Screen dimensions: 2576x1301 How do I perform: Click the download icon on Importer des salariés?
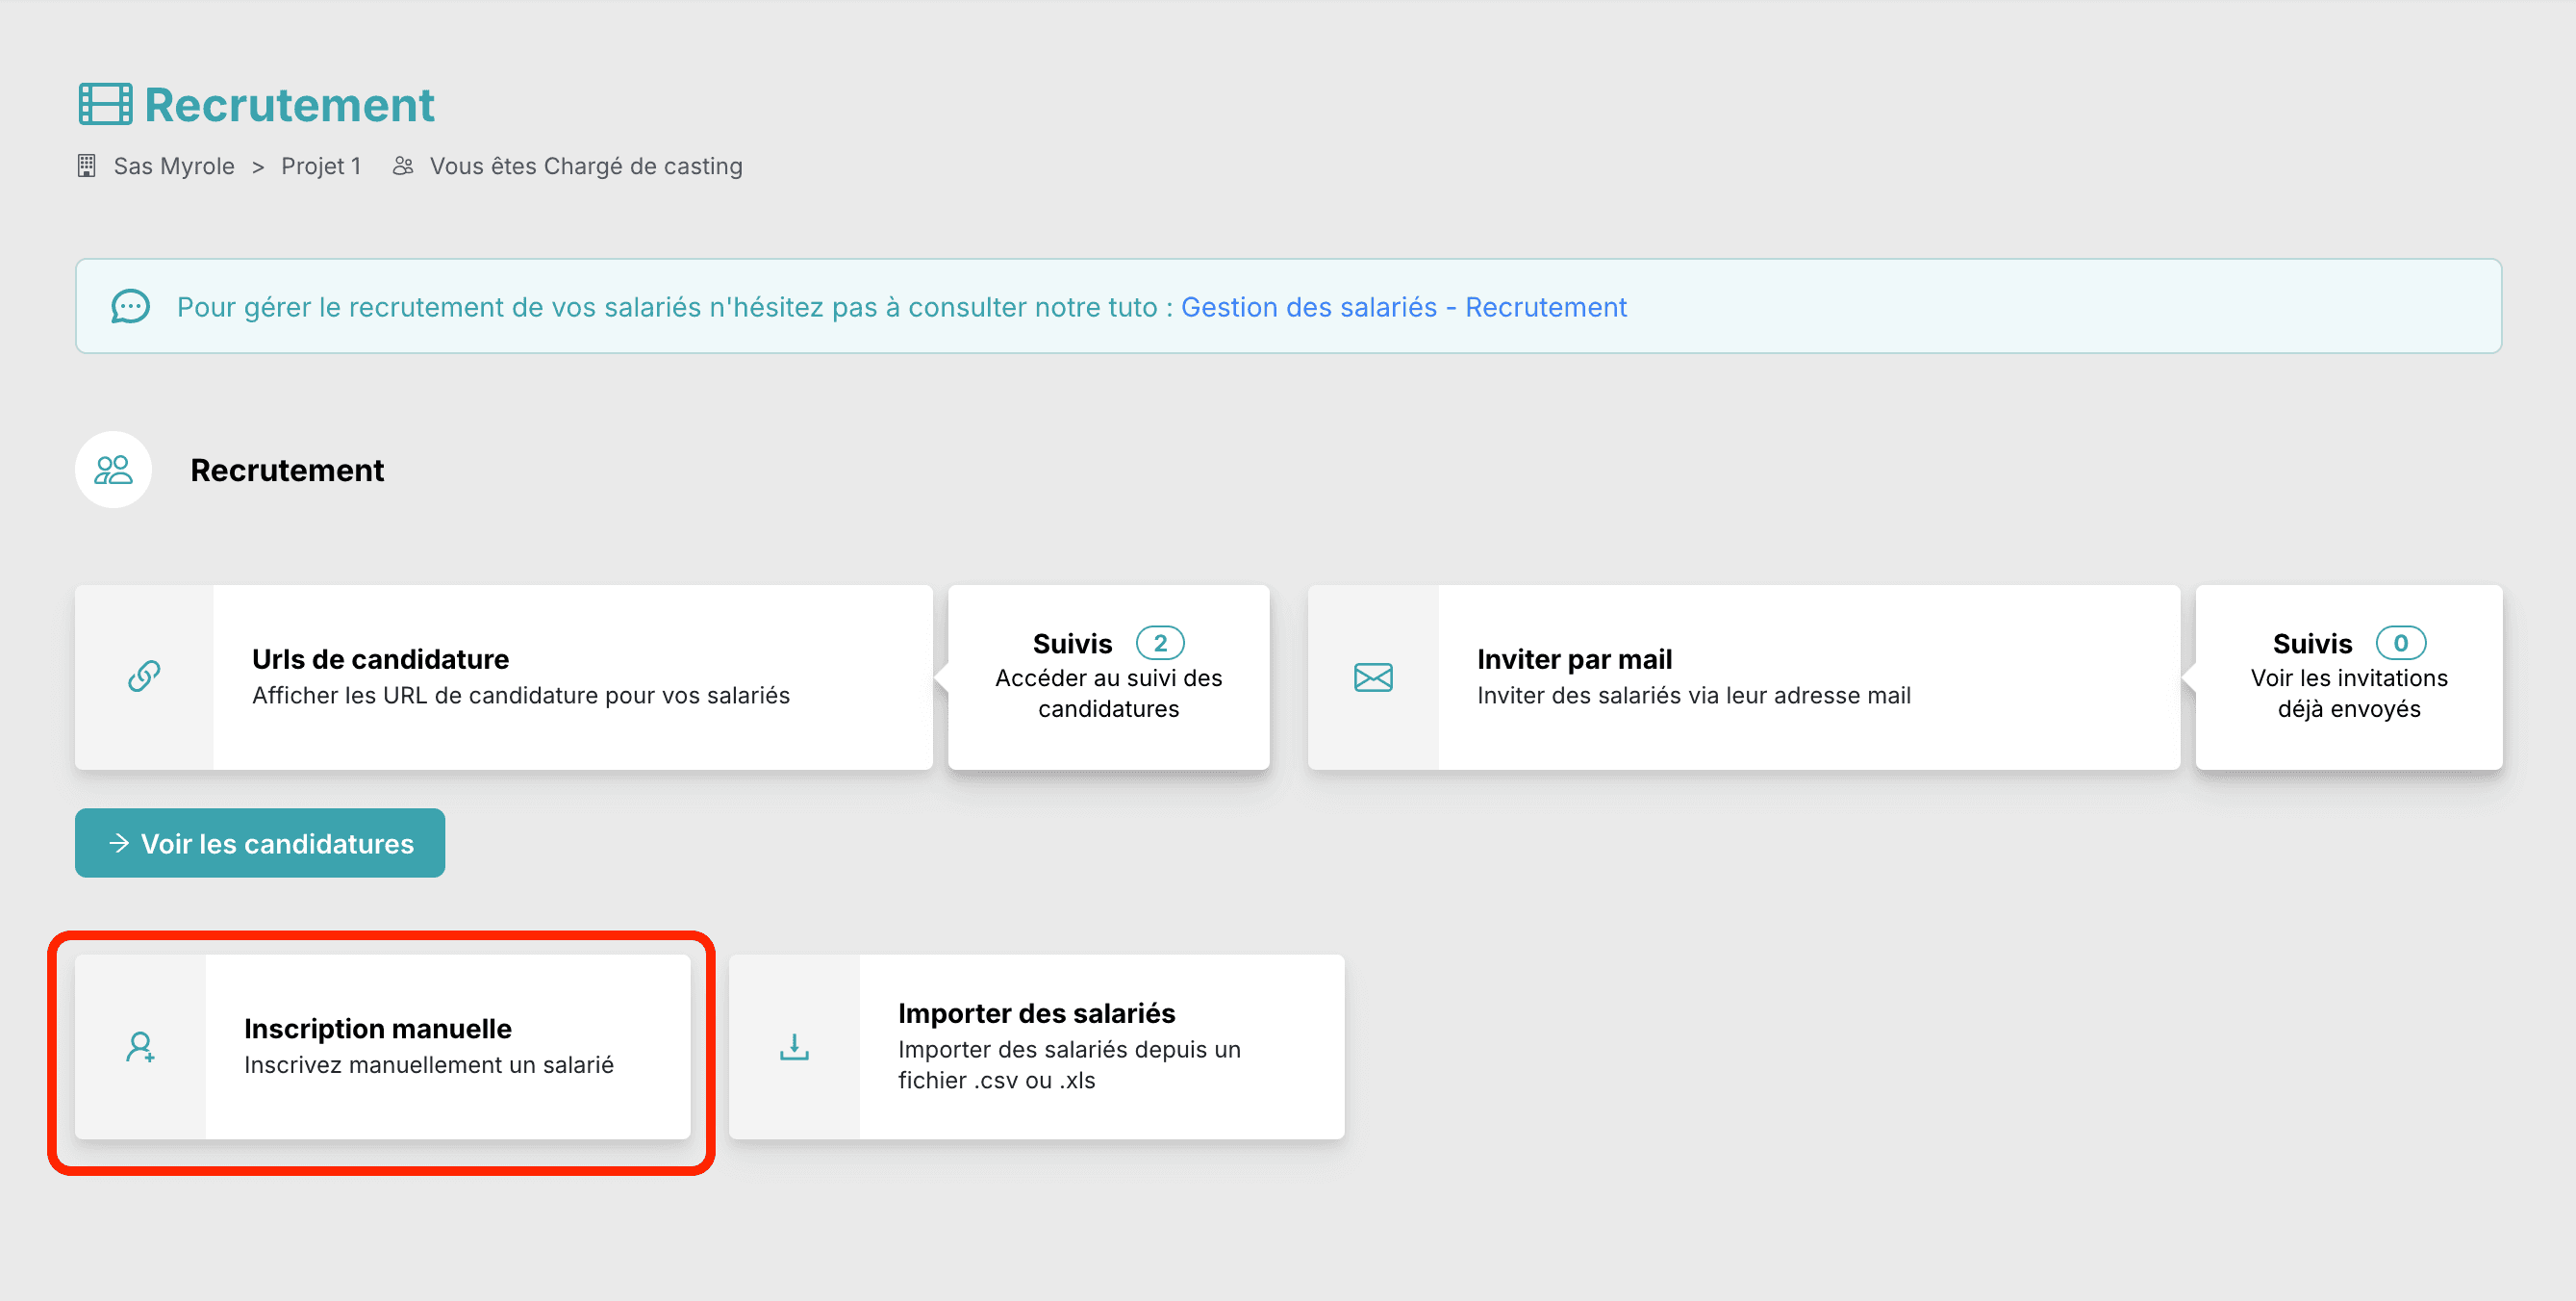[794, 1047]
